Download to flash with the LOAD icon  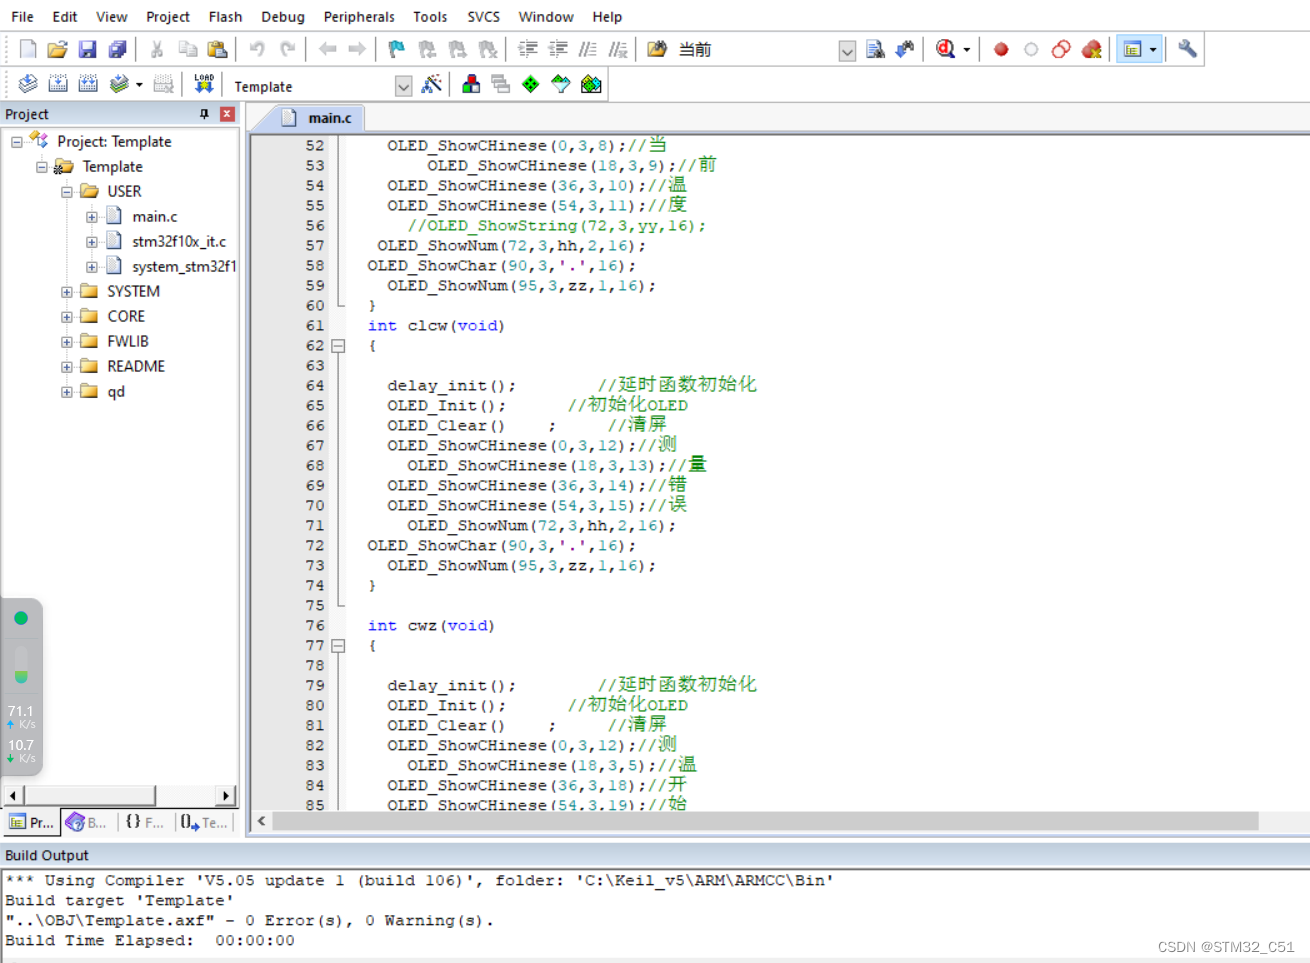(204, 84)
